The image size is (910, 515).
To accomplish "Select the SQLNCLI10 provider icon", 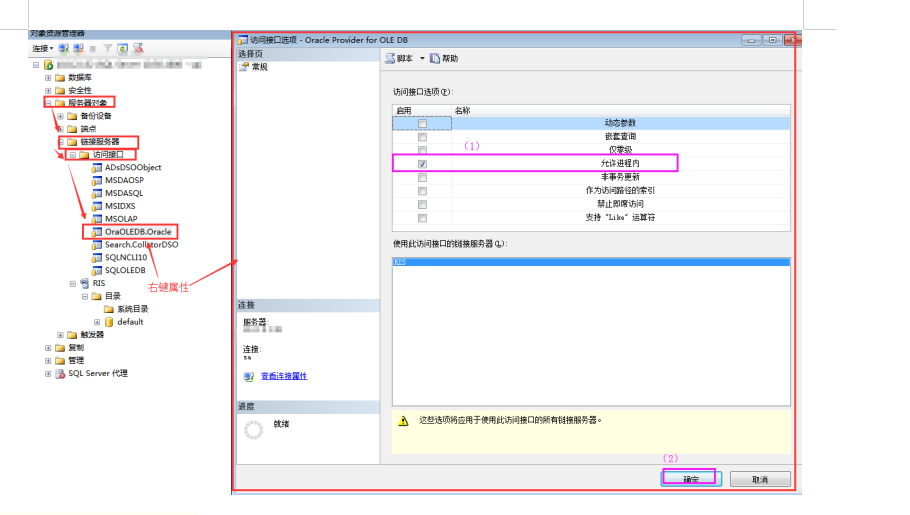I will pyautogui.click(x=97, y=257).
